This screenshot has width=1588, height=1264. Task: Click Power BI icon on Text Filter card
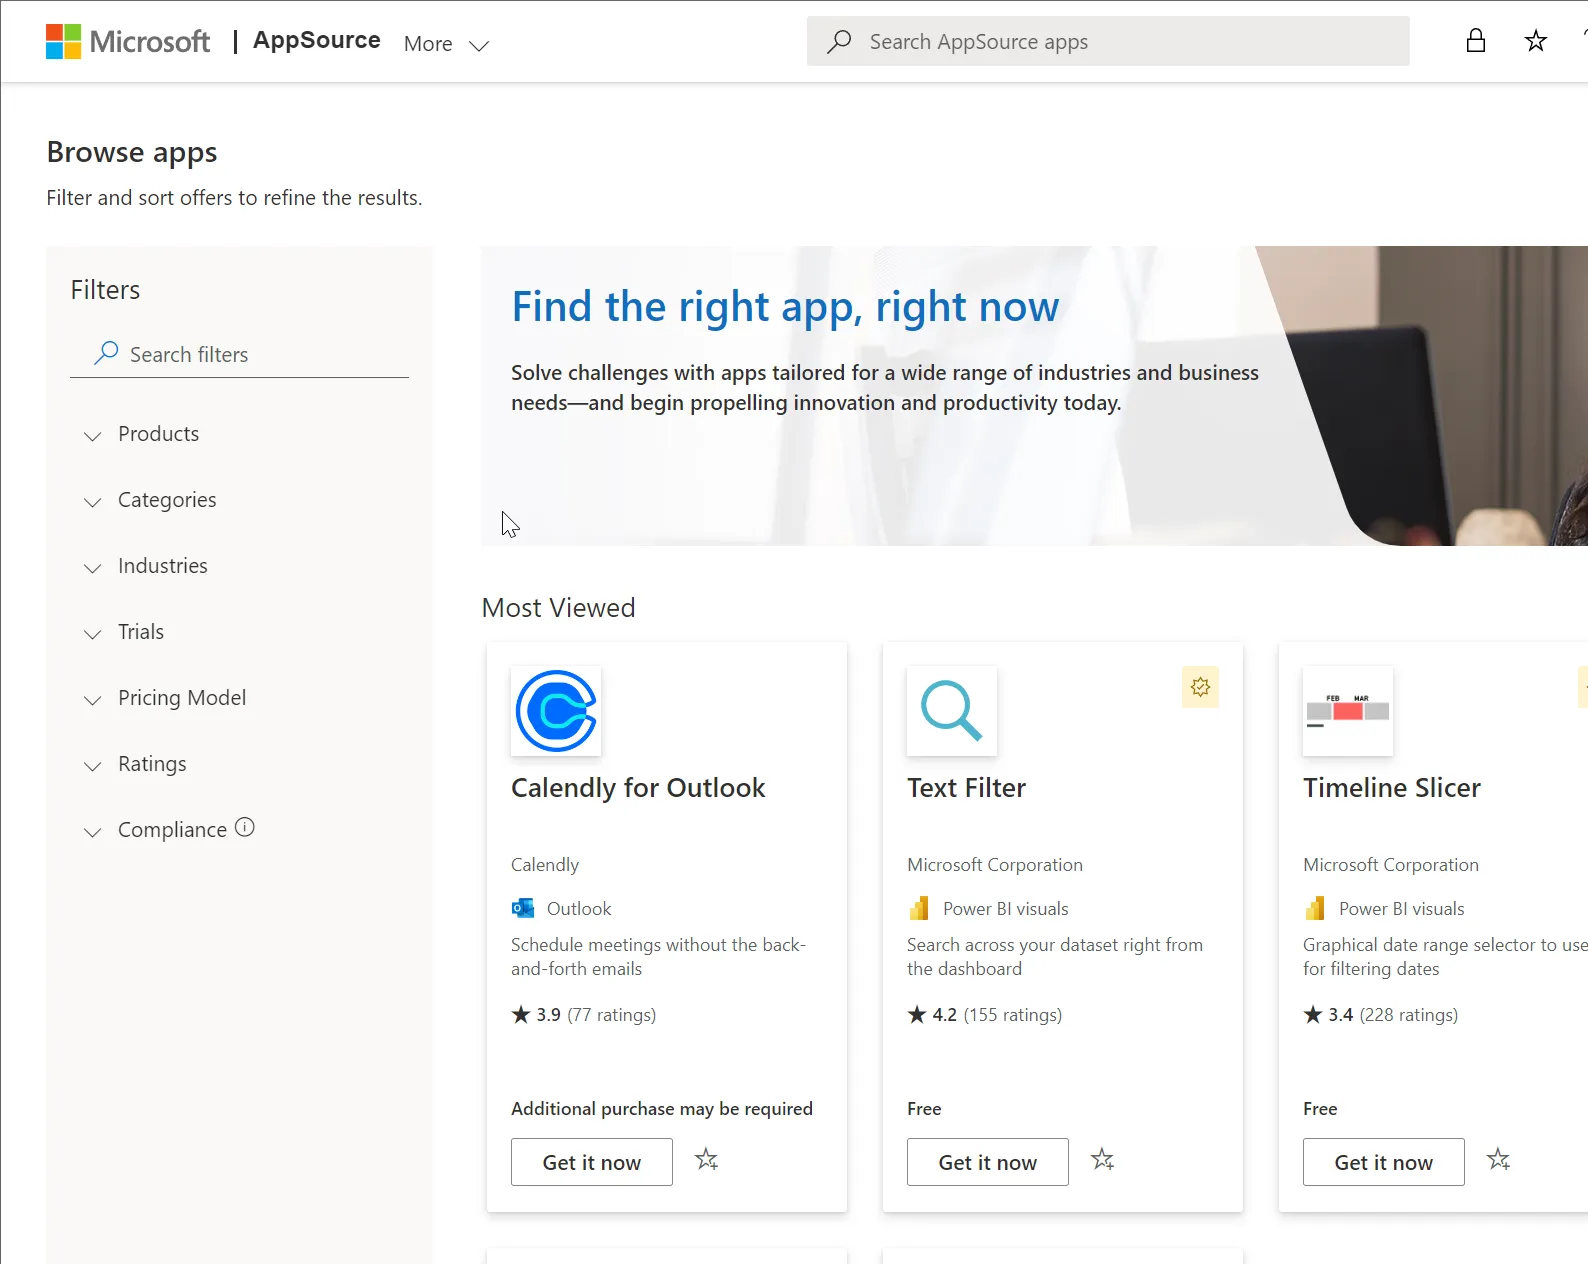[919, 908]
